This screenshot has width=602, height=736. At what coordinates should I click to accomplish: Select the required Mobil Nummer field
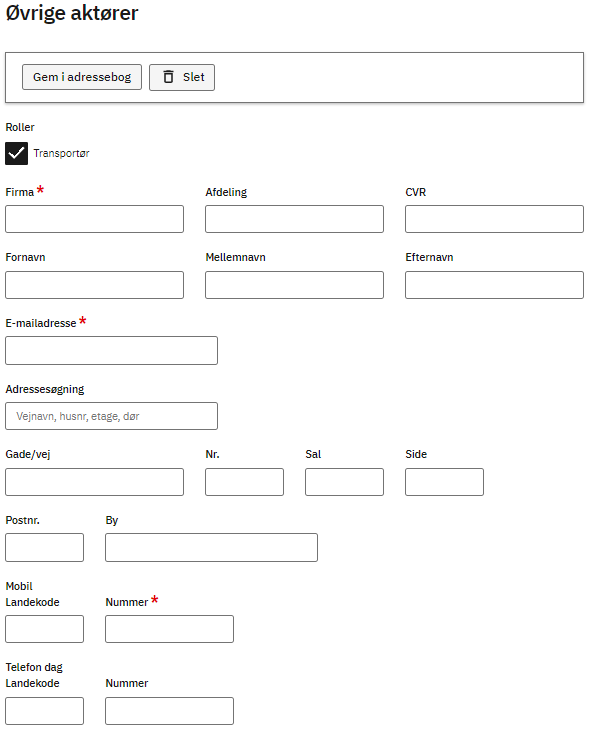click(169, 629)
